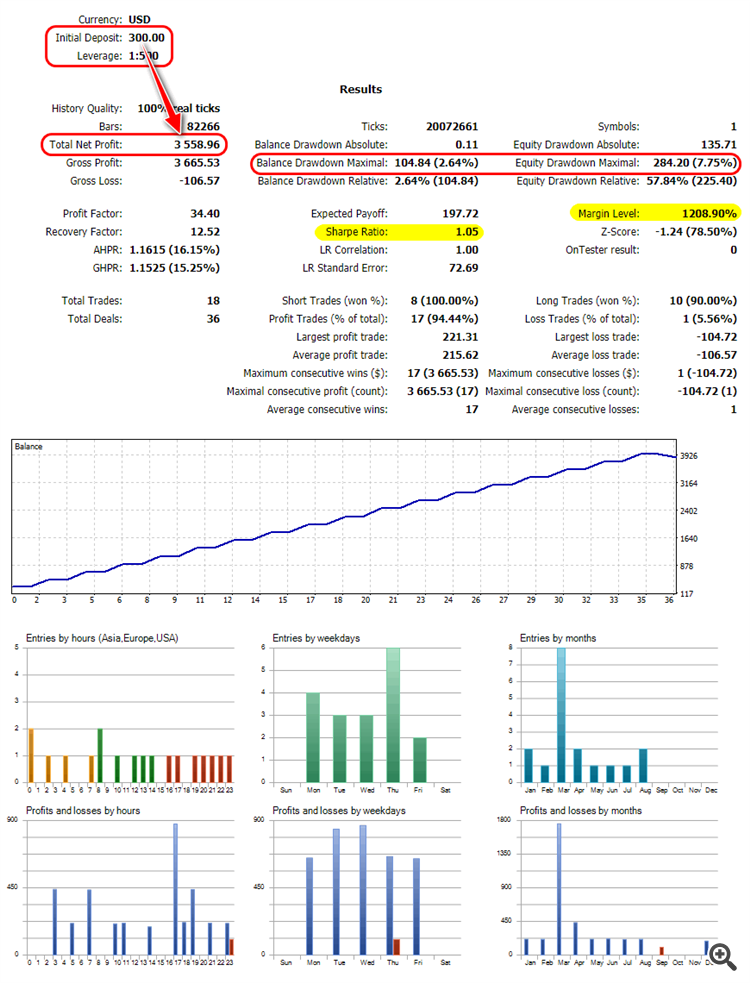
Task: Click the Currency value USD
Action: coord(139,19)
